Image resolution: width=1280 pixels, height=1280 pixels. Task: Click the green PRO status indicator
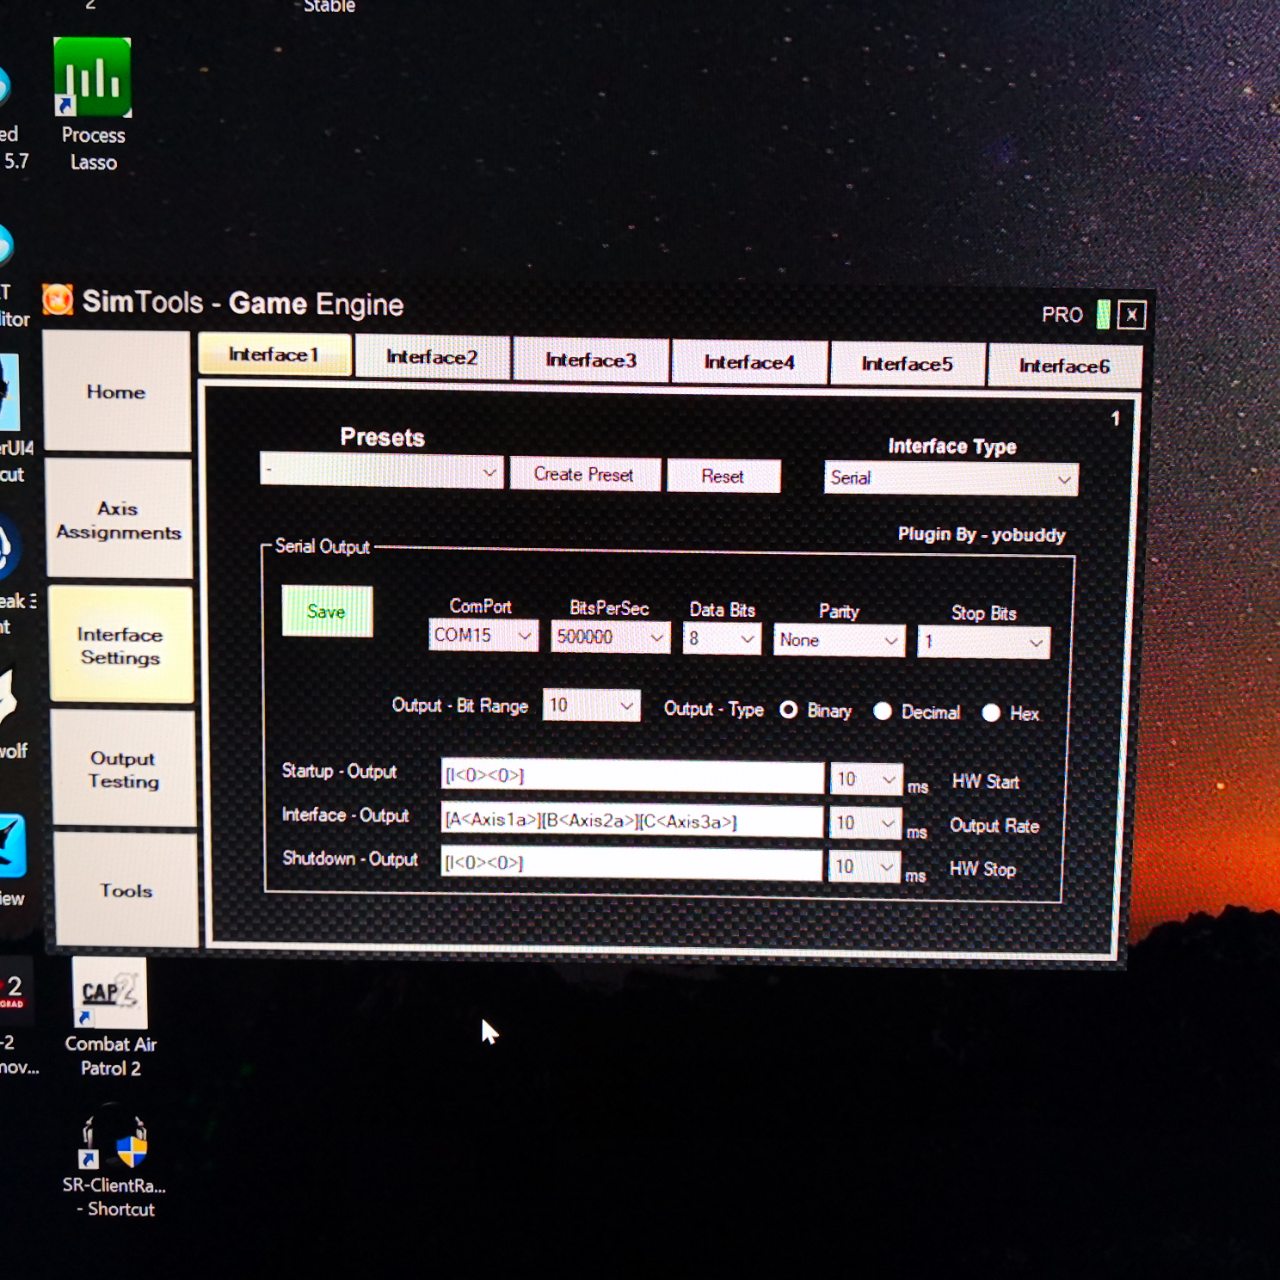coord(1103,314)
